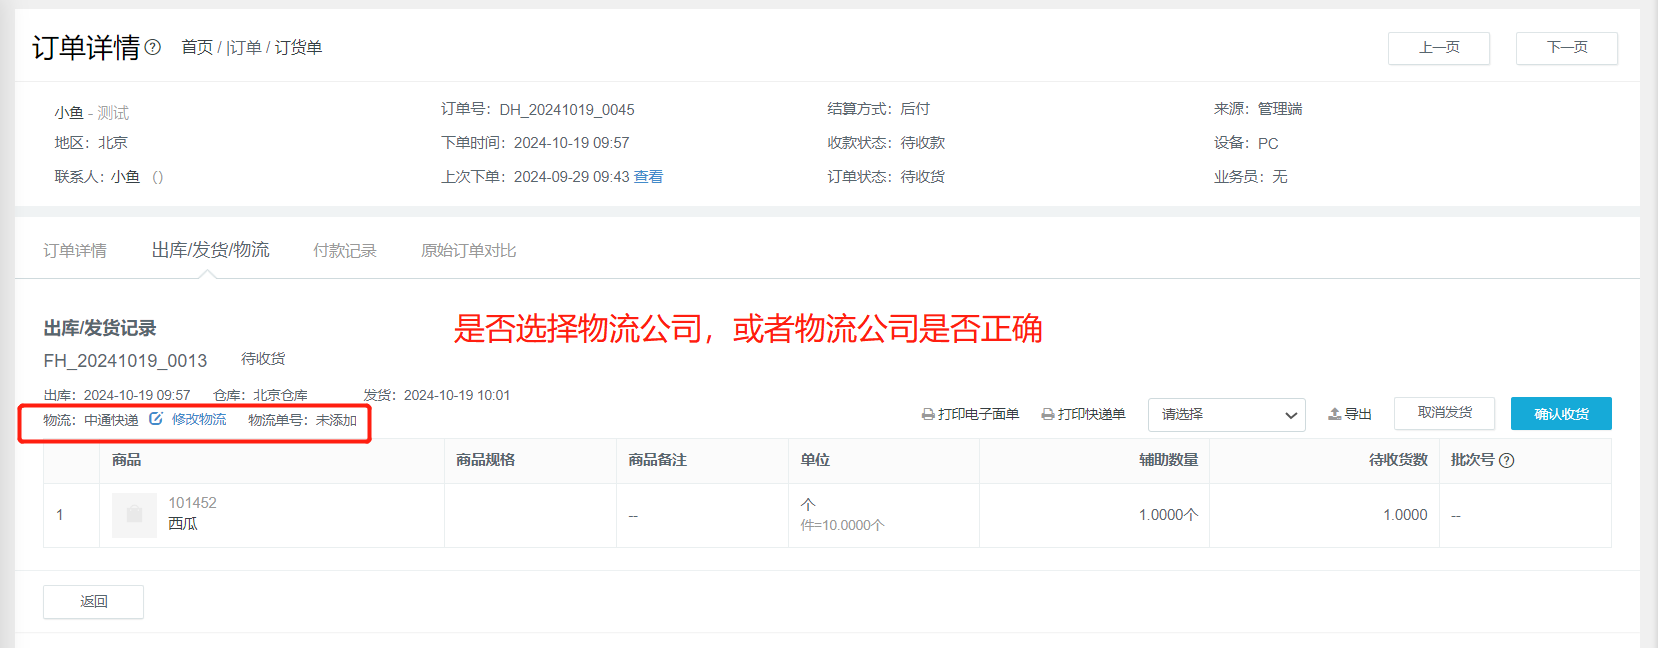
Task: Click order number DH_20241019_0045
Action: pyautogui.click(x=567, y=110)
